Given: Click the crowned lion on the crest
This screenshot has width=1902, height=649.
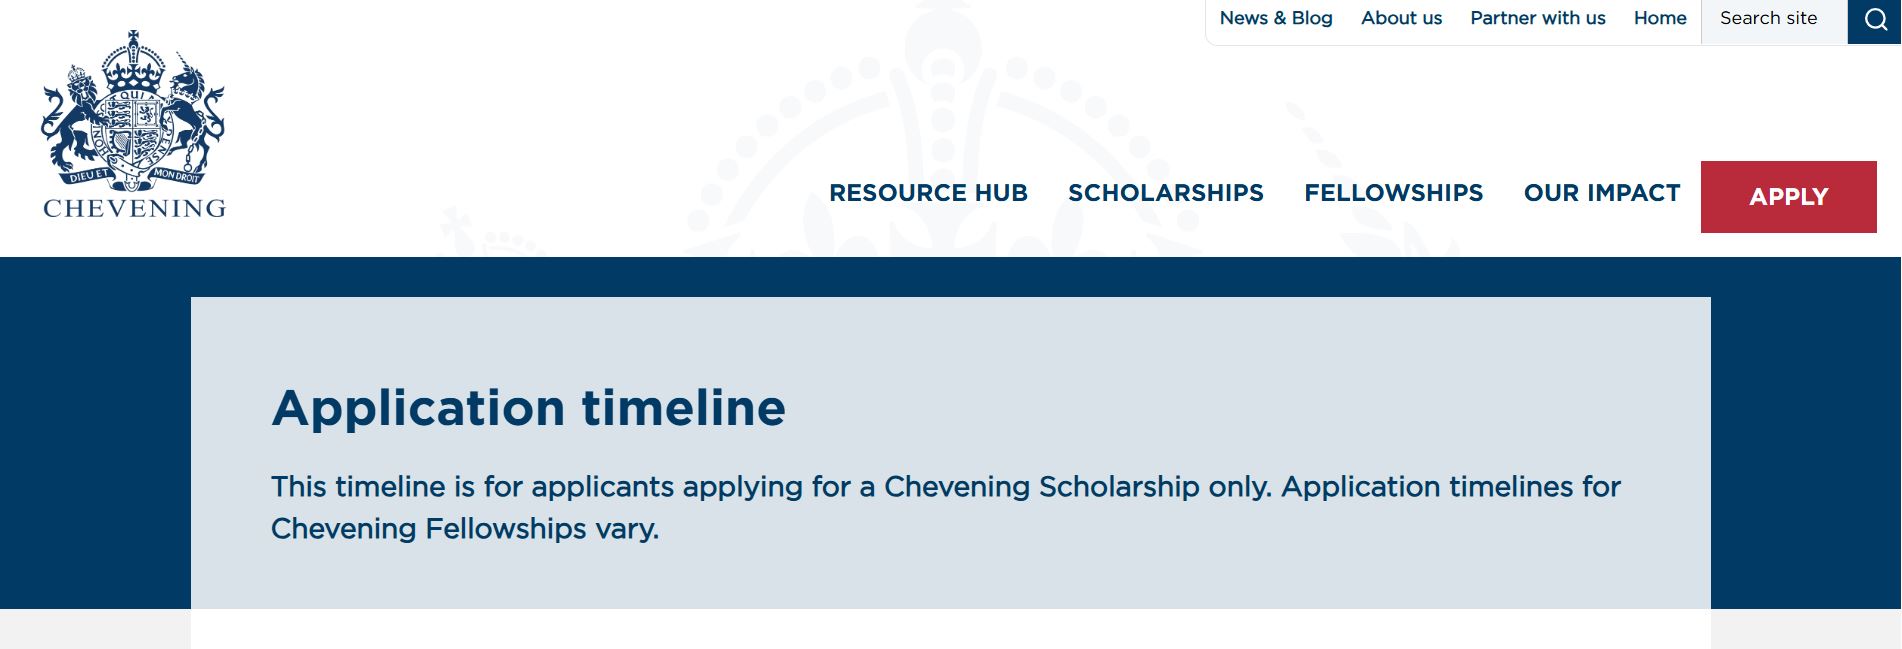Looking at the screenshot, I should coord(70,118).
